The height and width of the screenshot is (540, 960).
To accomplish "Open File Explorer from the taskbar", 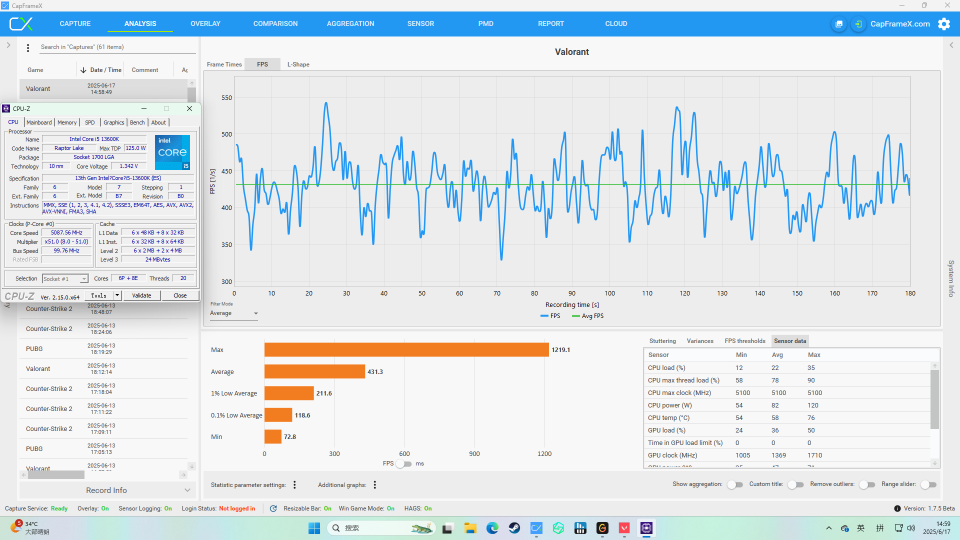I will (x=470, y=528).
